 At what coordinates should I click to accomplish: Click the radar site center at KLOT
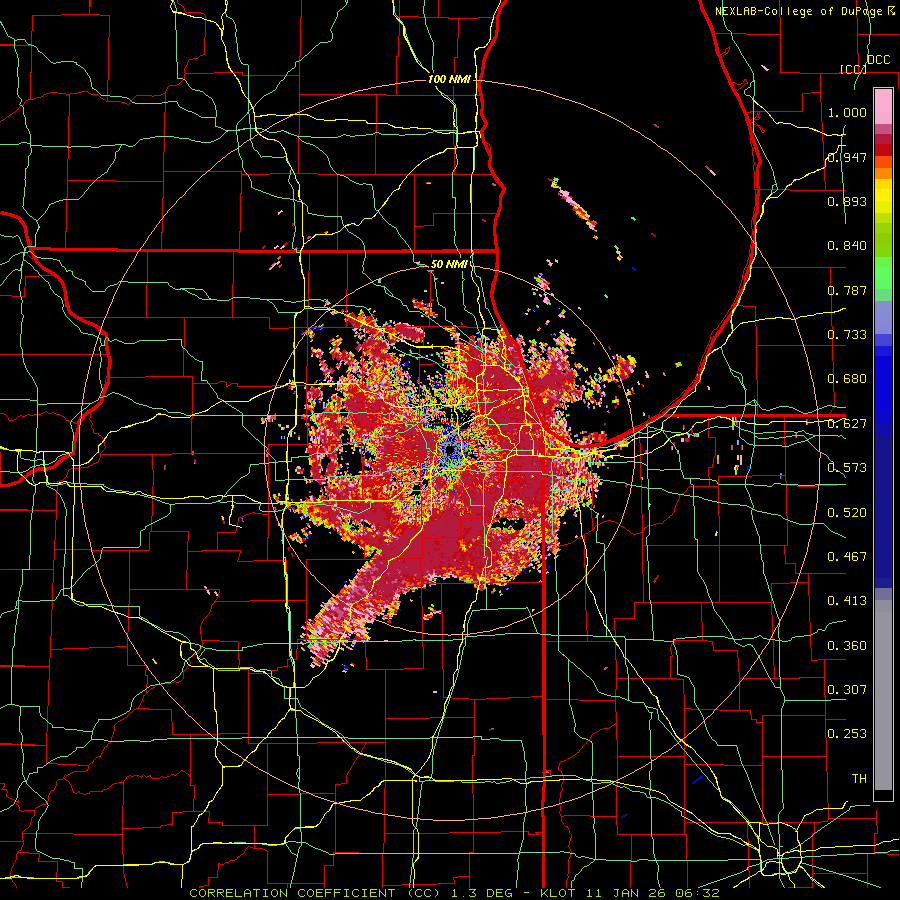pos(450,450)
